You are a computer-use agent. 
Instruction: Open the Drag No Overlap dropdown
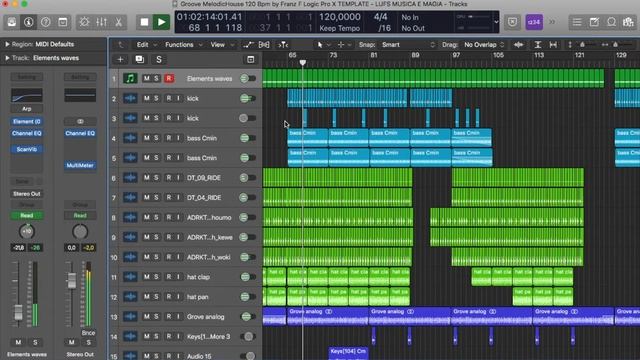pos(484,44)
